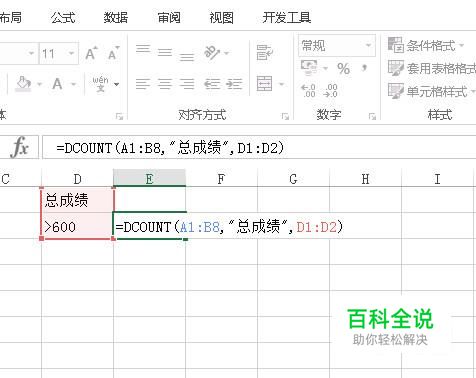Decrease the indent level
The width and height of the screenshot is (476, 378).
212,84
